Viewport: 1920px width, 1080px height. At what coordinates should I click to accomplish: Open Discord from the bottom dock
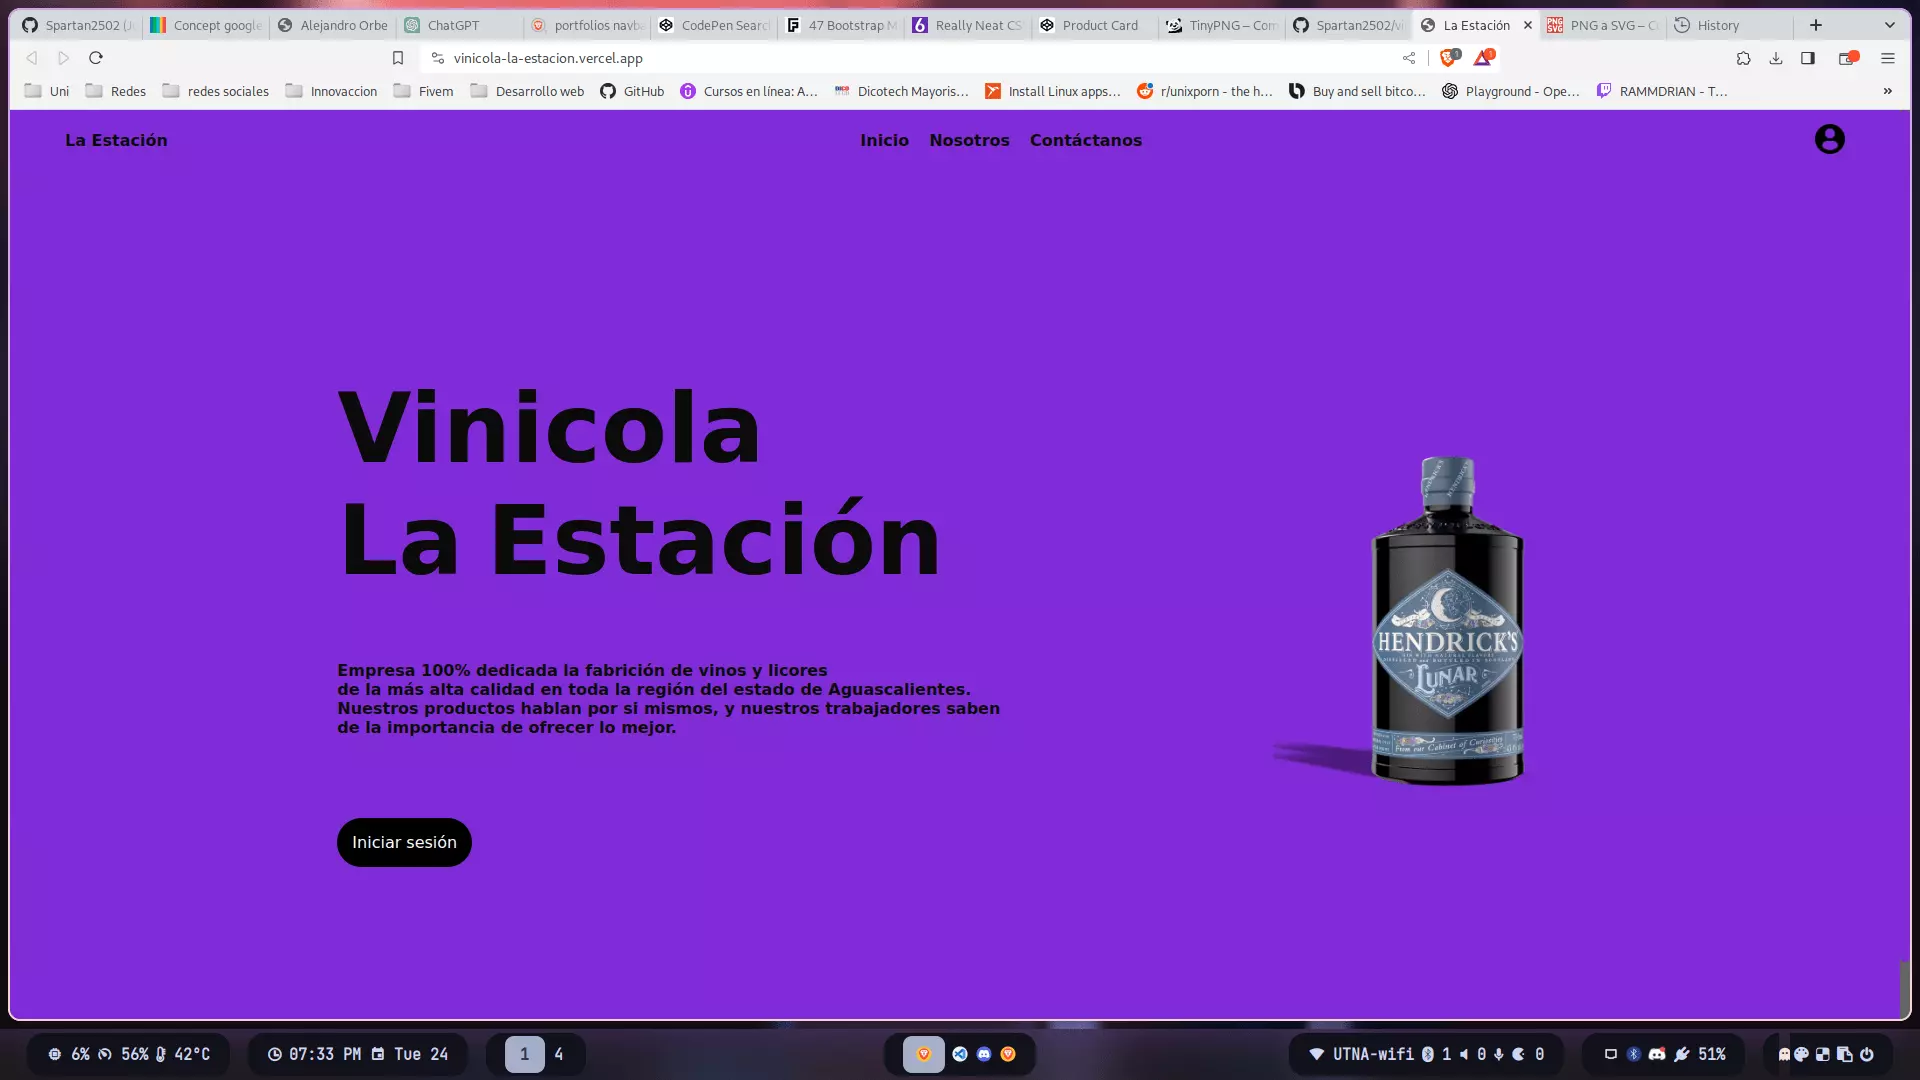[984, 1054]
